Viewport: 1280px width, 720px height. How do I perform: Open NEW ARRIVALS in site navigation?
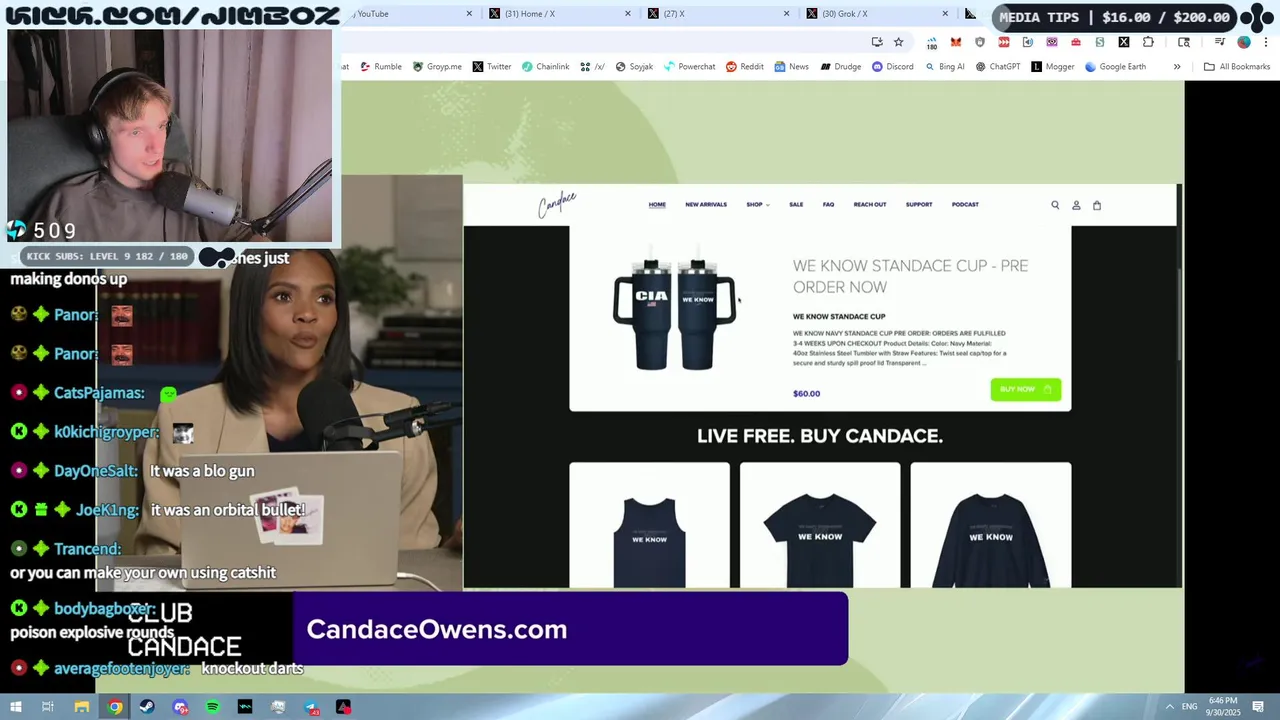click(x=706, y=205)
